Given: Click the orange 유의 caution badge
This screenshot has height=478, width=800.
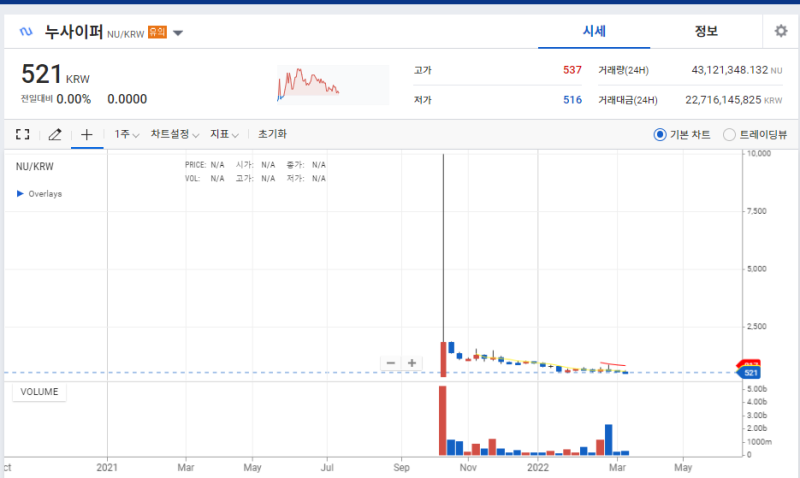Looking at the screenshot, I should pyautogui.click(x=157, y=32).
